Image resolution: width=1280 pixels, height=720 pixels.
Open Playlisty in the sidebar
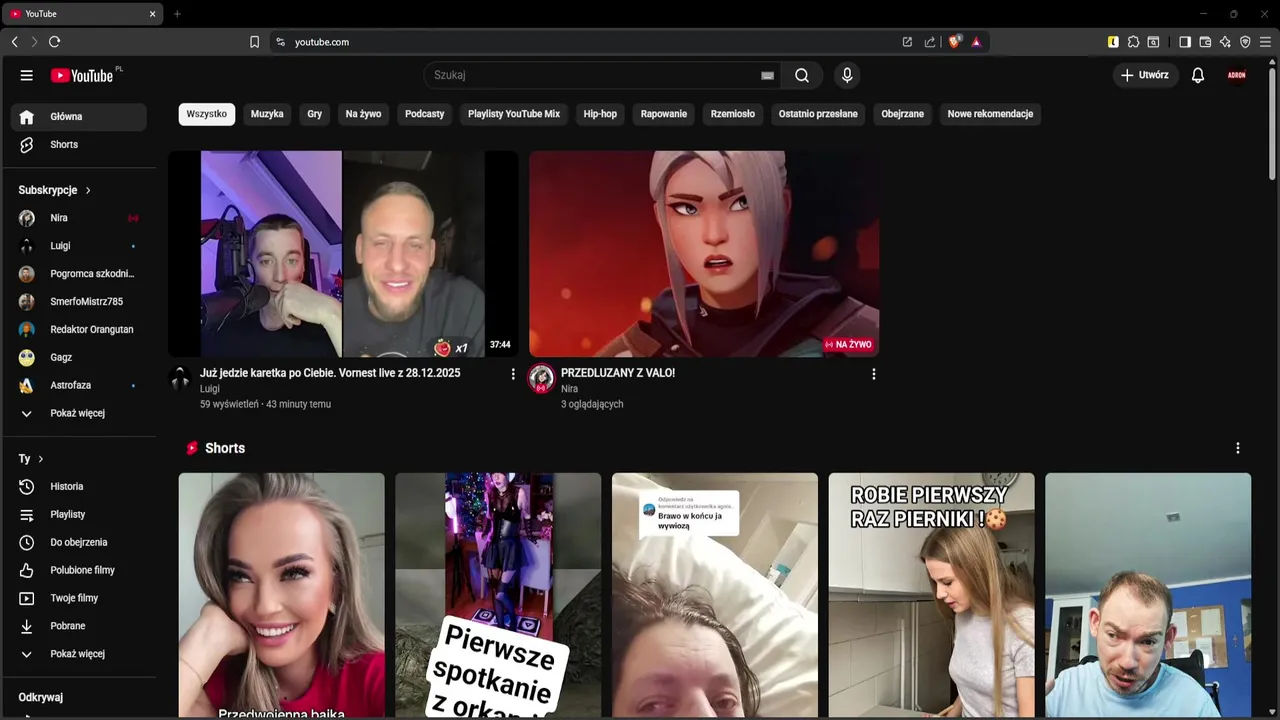tap(79, 515)
